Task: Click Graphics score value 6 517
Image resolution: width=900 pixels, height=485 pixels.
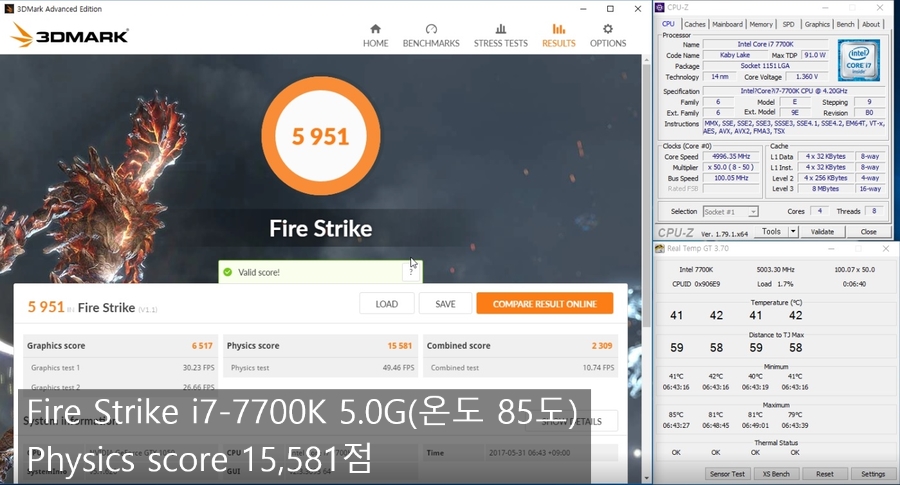Action: tap(202, 346)
